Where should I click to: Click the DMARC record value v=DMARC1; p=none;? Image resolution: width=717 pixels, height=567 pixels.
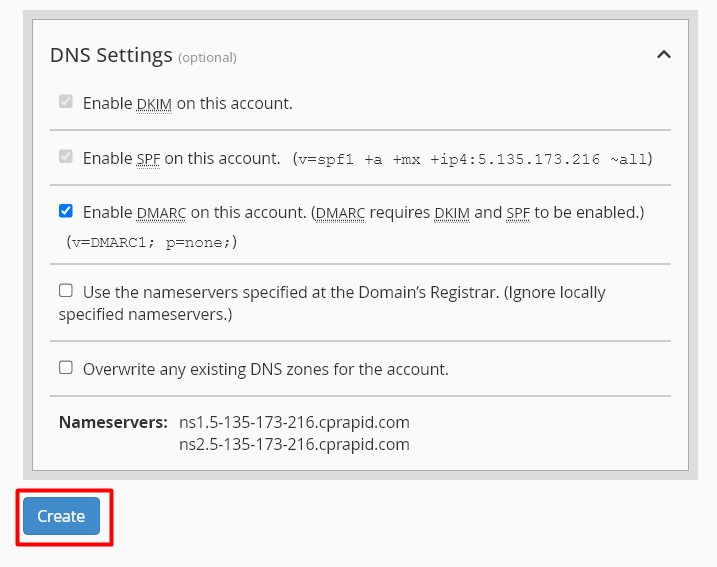point(152,242)
